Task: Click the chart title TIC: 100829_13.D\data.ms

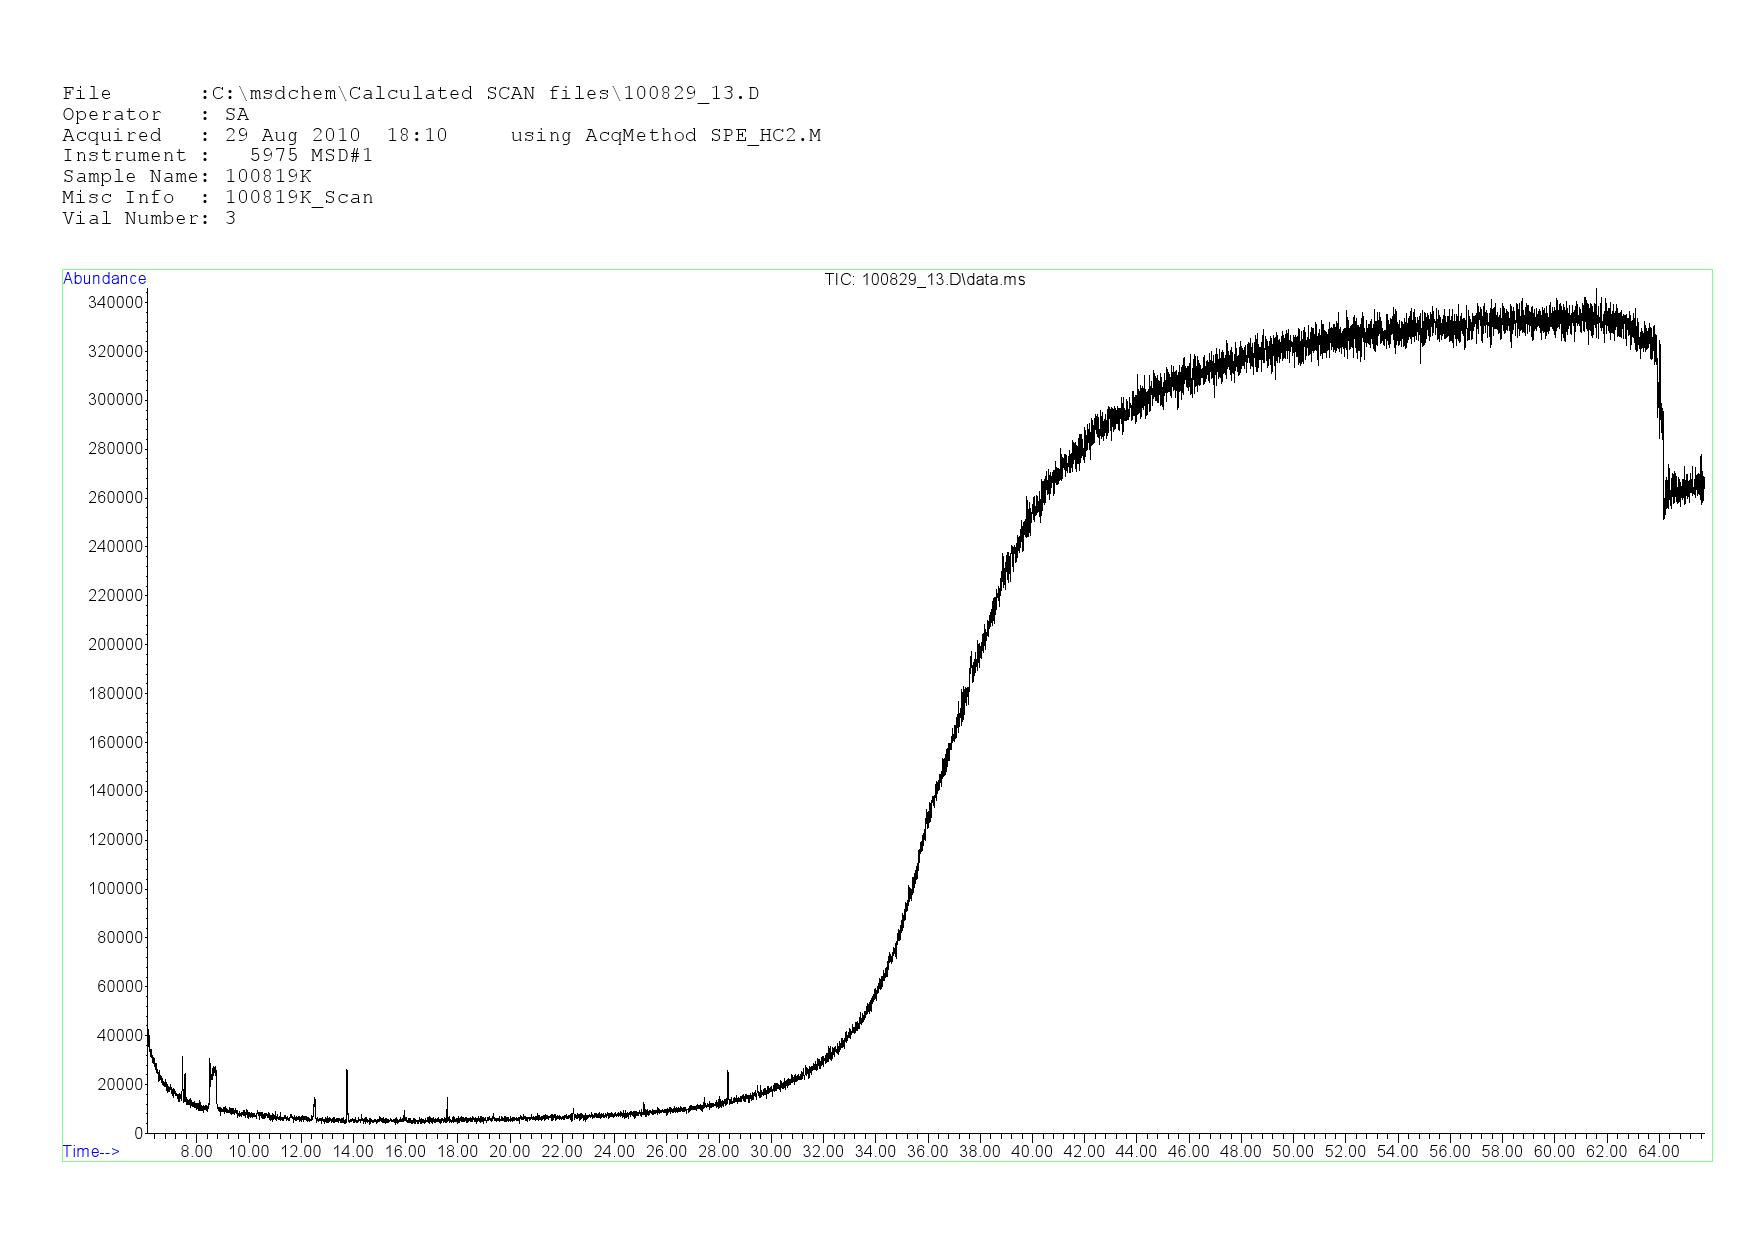Action: [924, 280]
